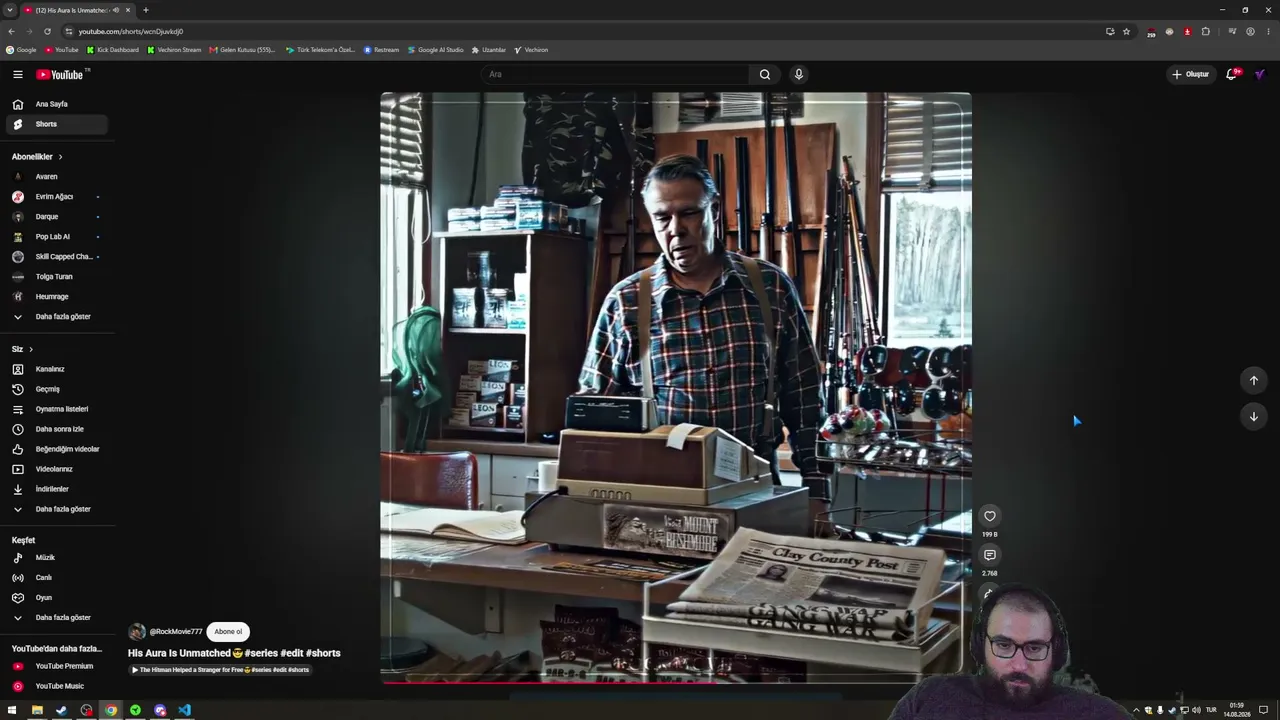Go back to the previous page

tap(11, 31)
